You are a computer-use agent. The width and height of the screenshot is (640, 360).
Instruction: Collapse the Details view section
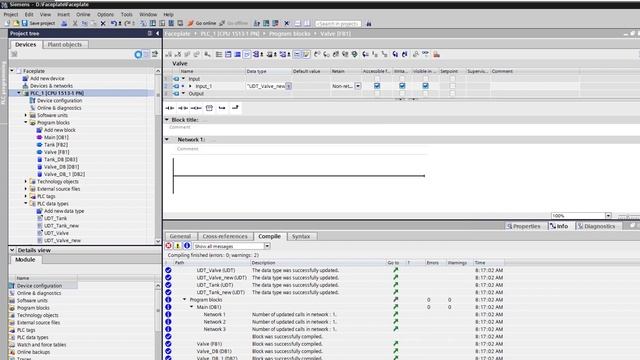click(12, 250)
